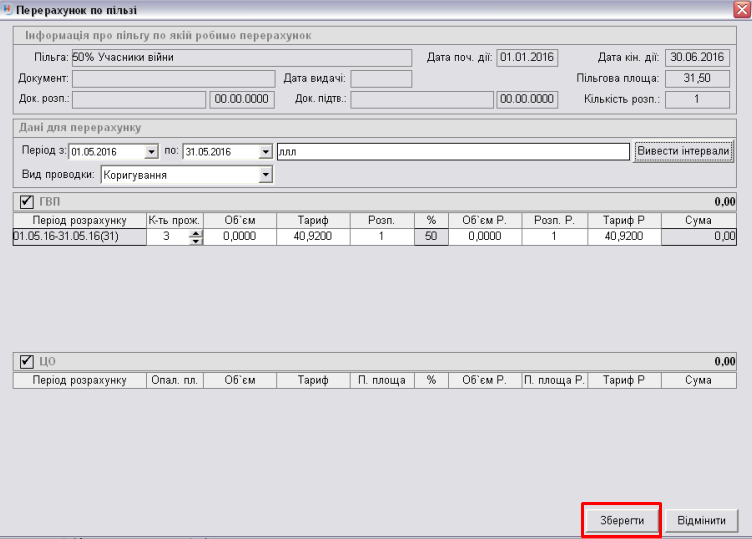Click the window title bar icon

tap(9, 9)
